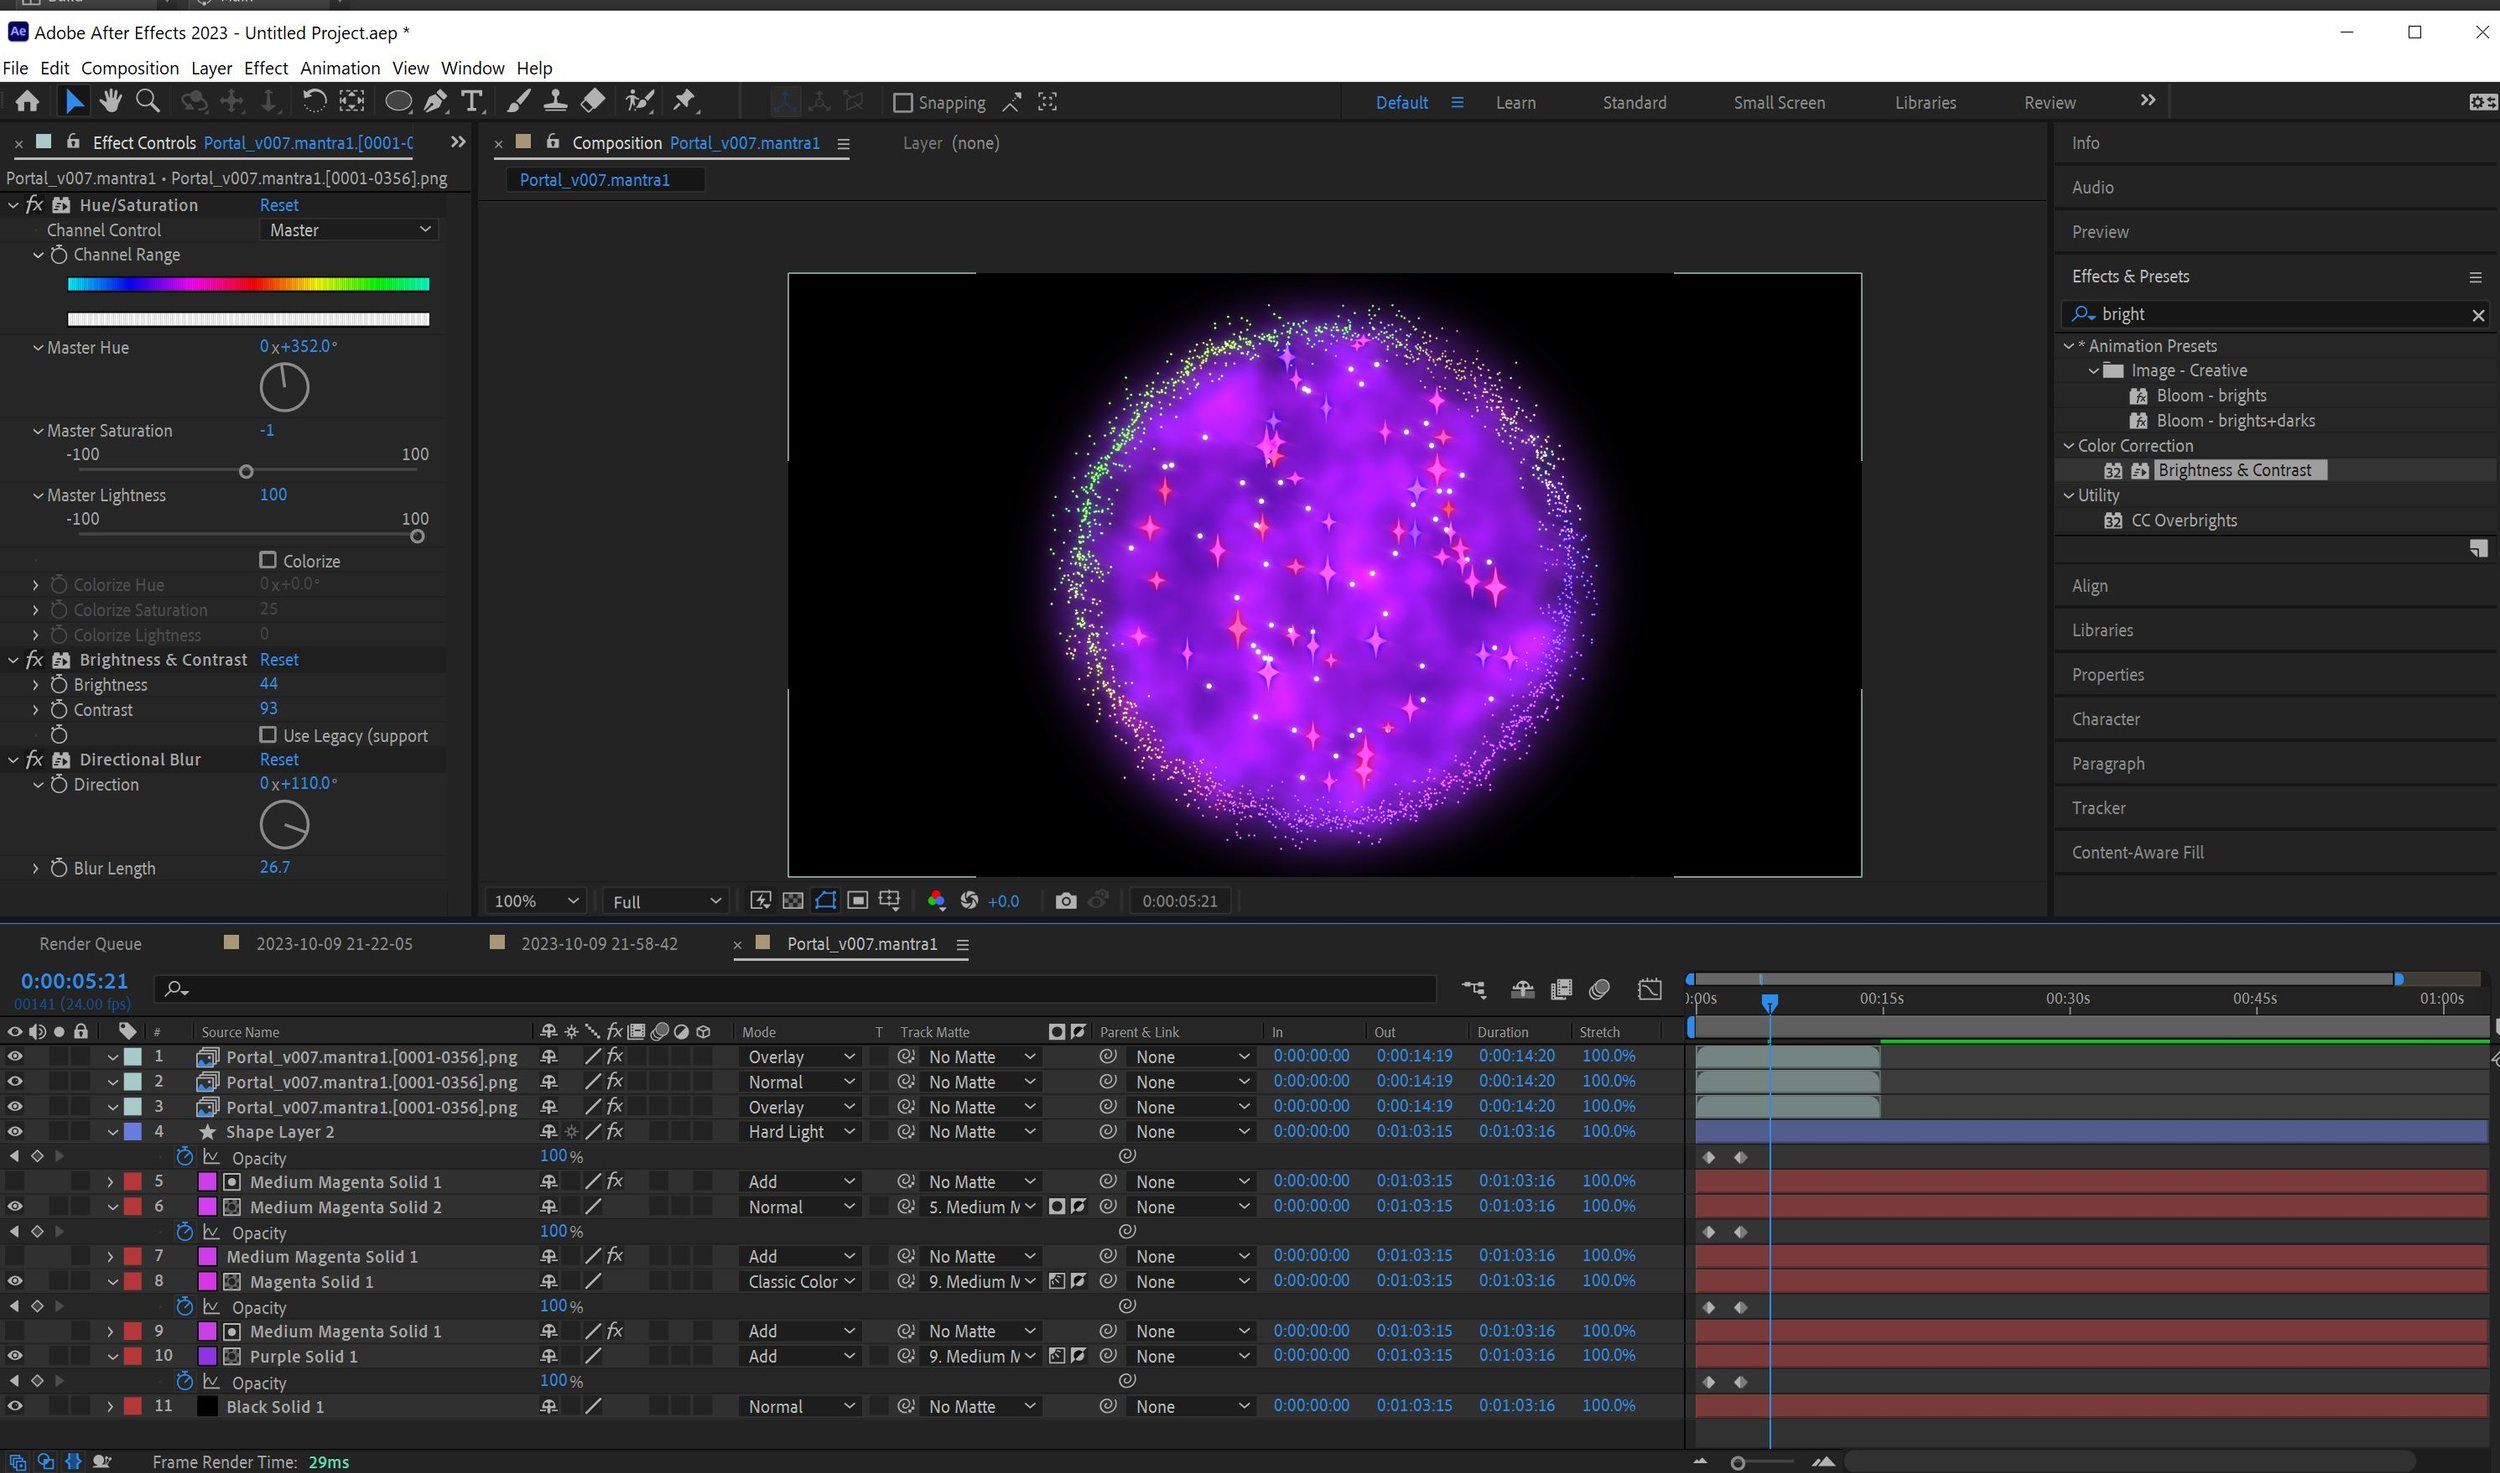
Task: Open the 100% magnification dropdown
Action: point(536,901)
